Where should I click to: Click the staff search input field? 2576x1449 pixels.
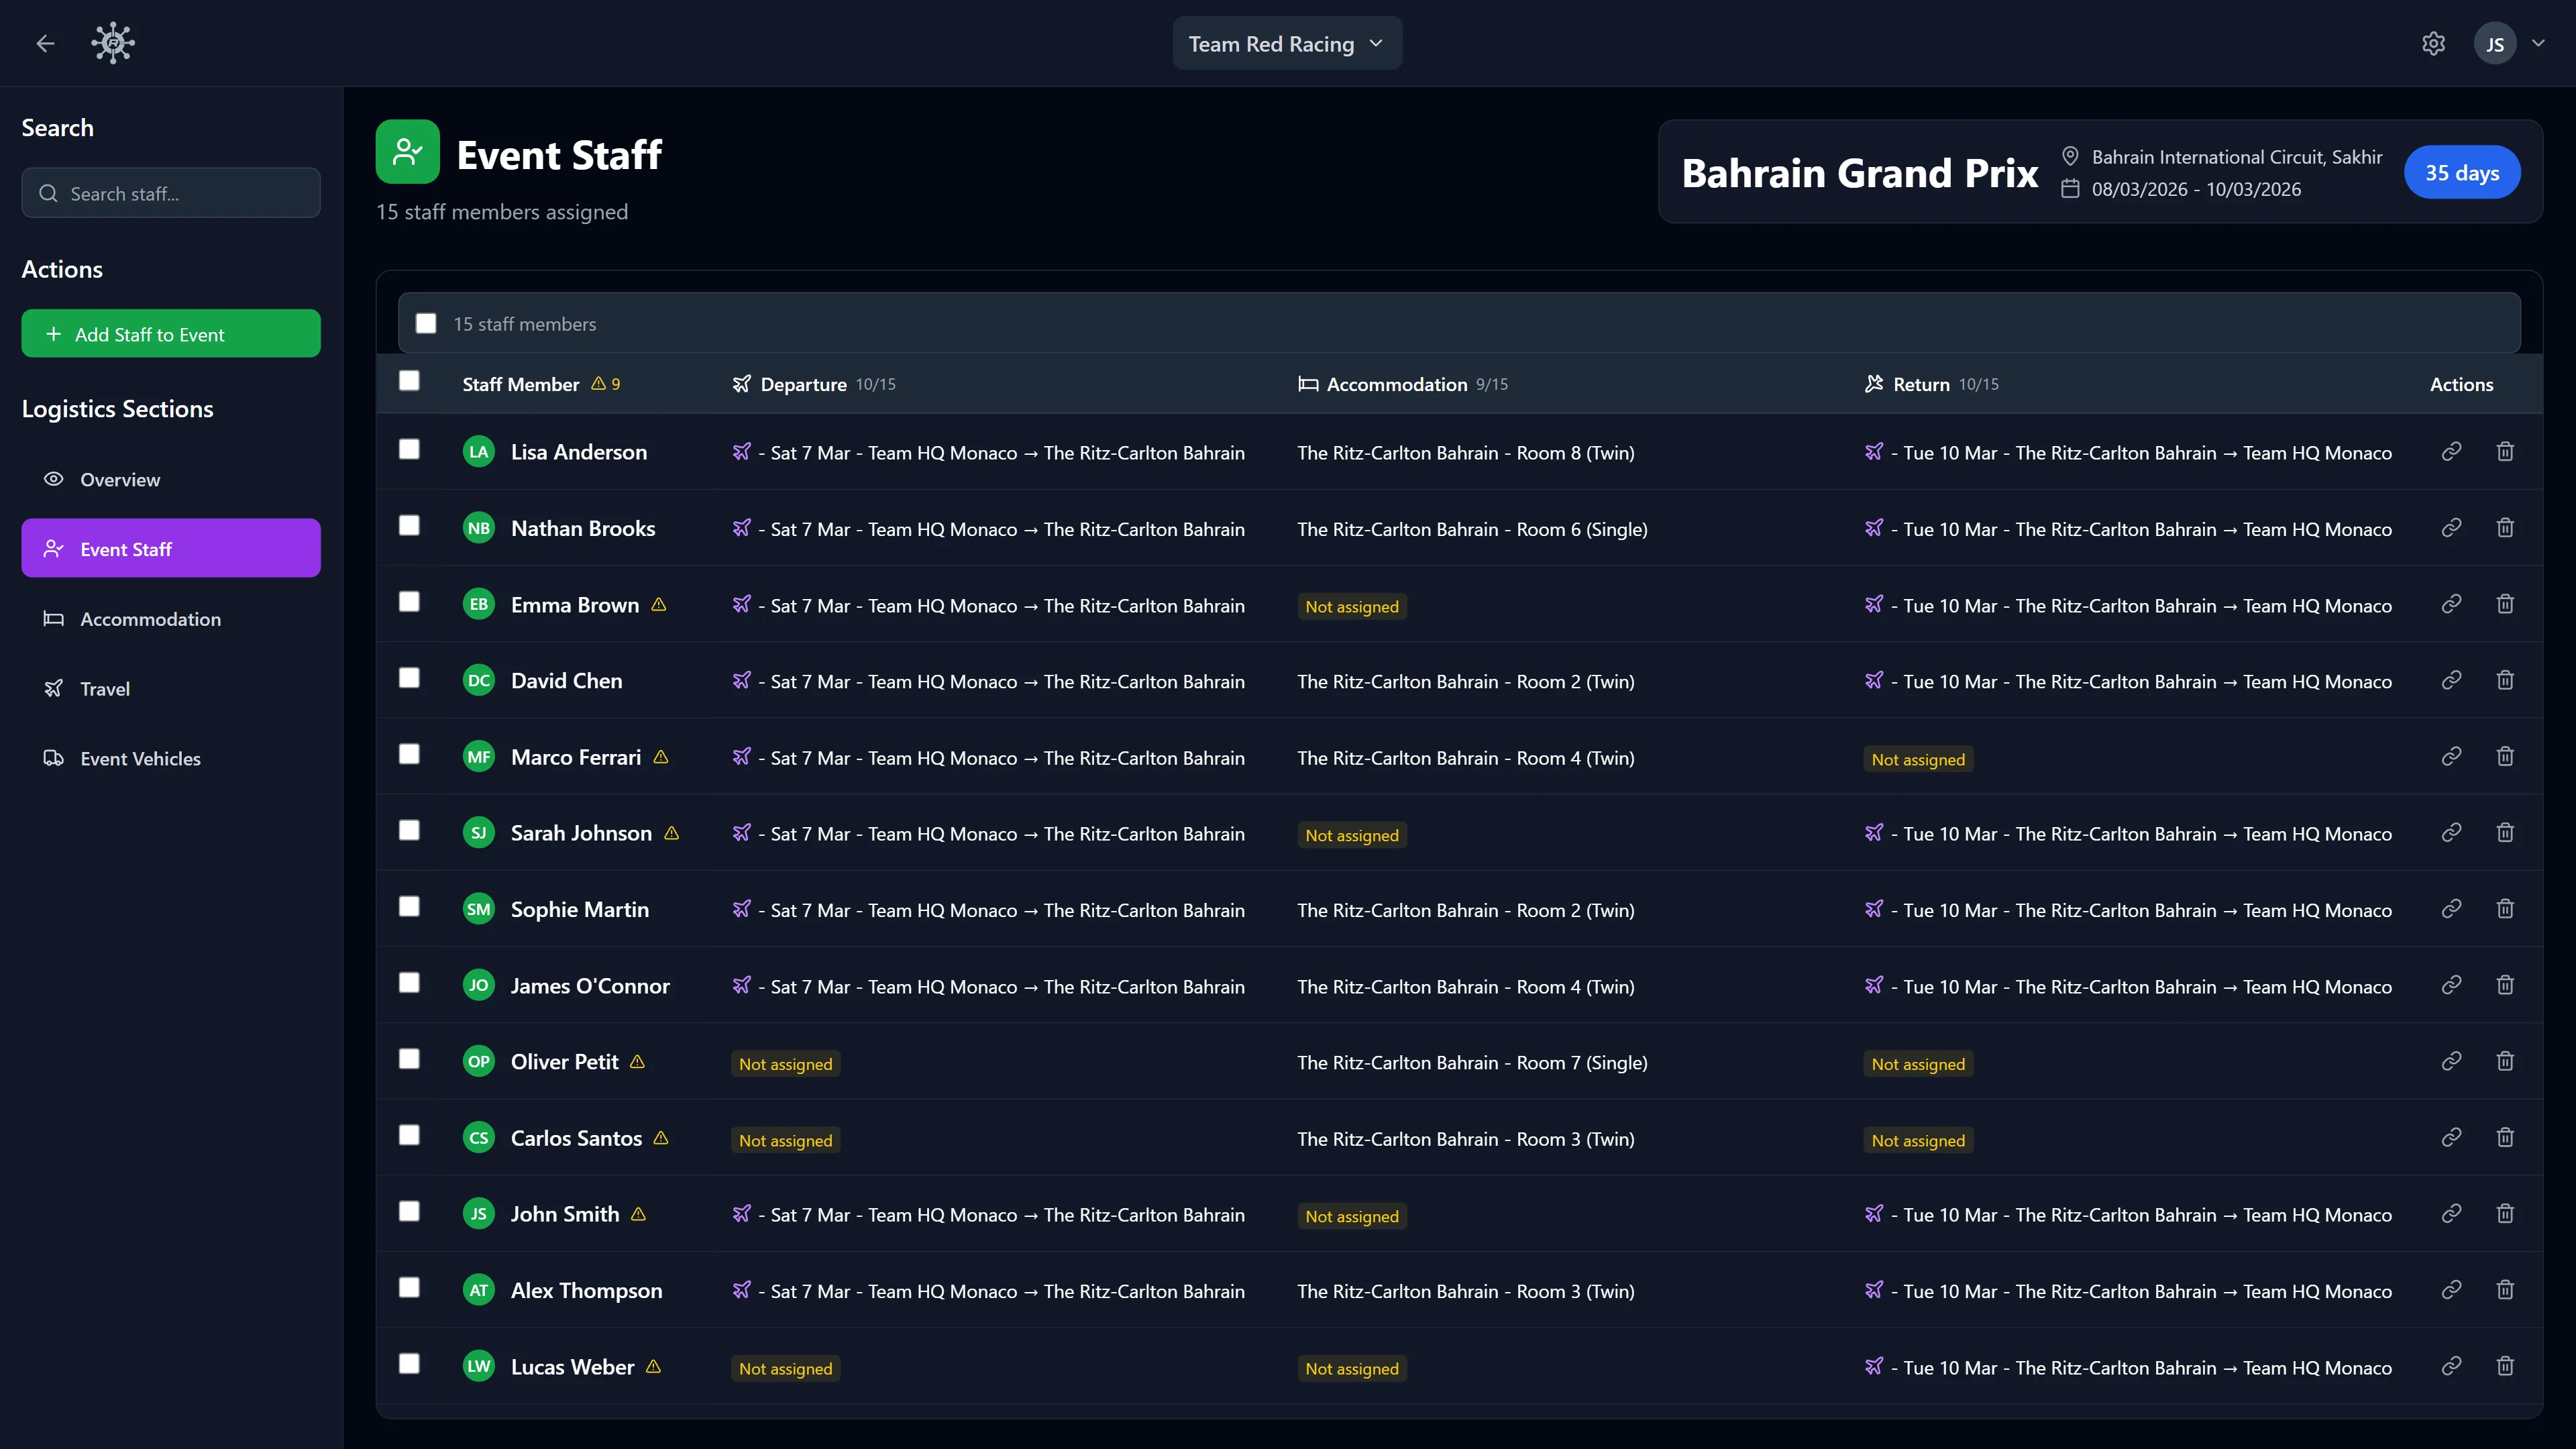pos(170,193)
